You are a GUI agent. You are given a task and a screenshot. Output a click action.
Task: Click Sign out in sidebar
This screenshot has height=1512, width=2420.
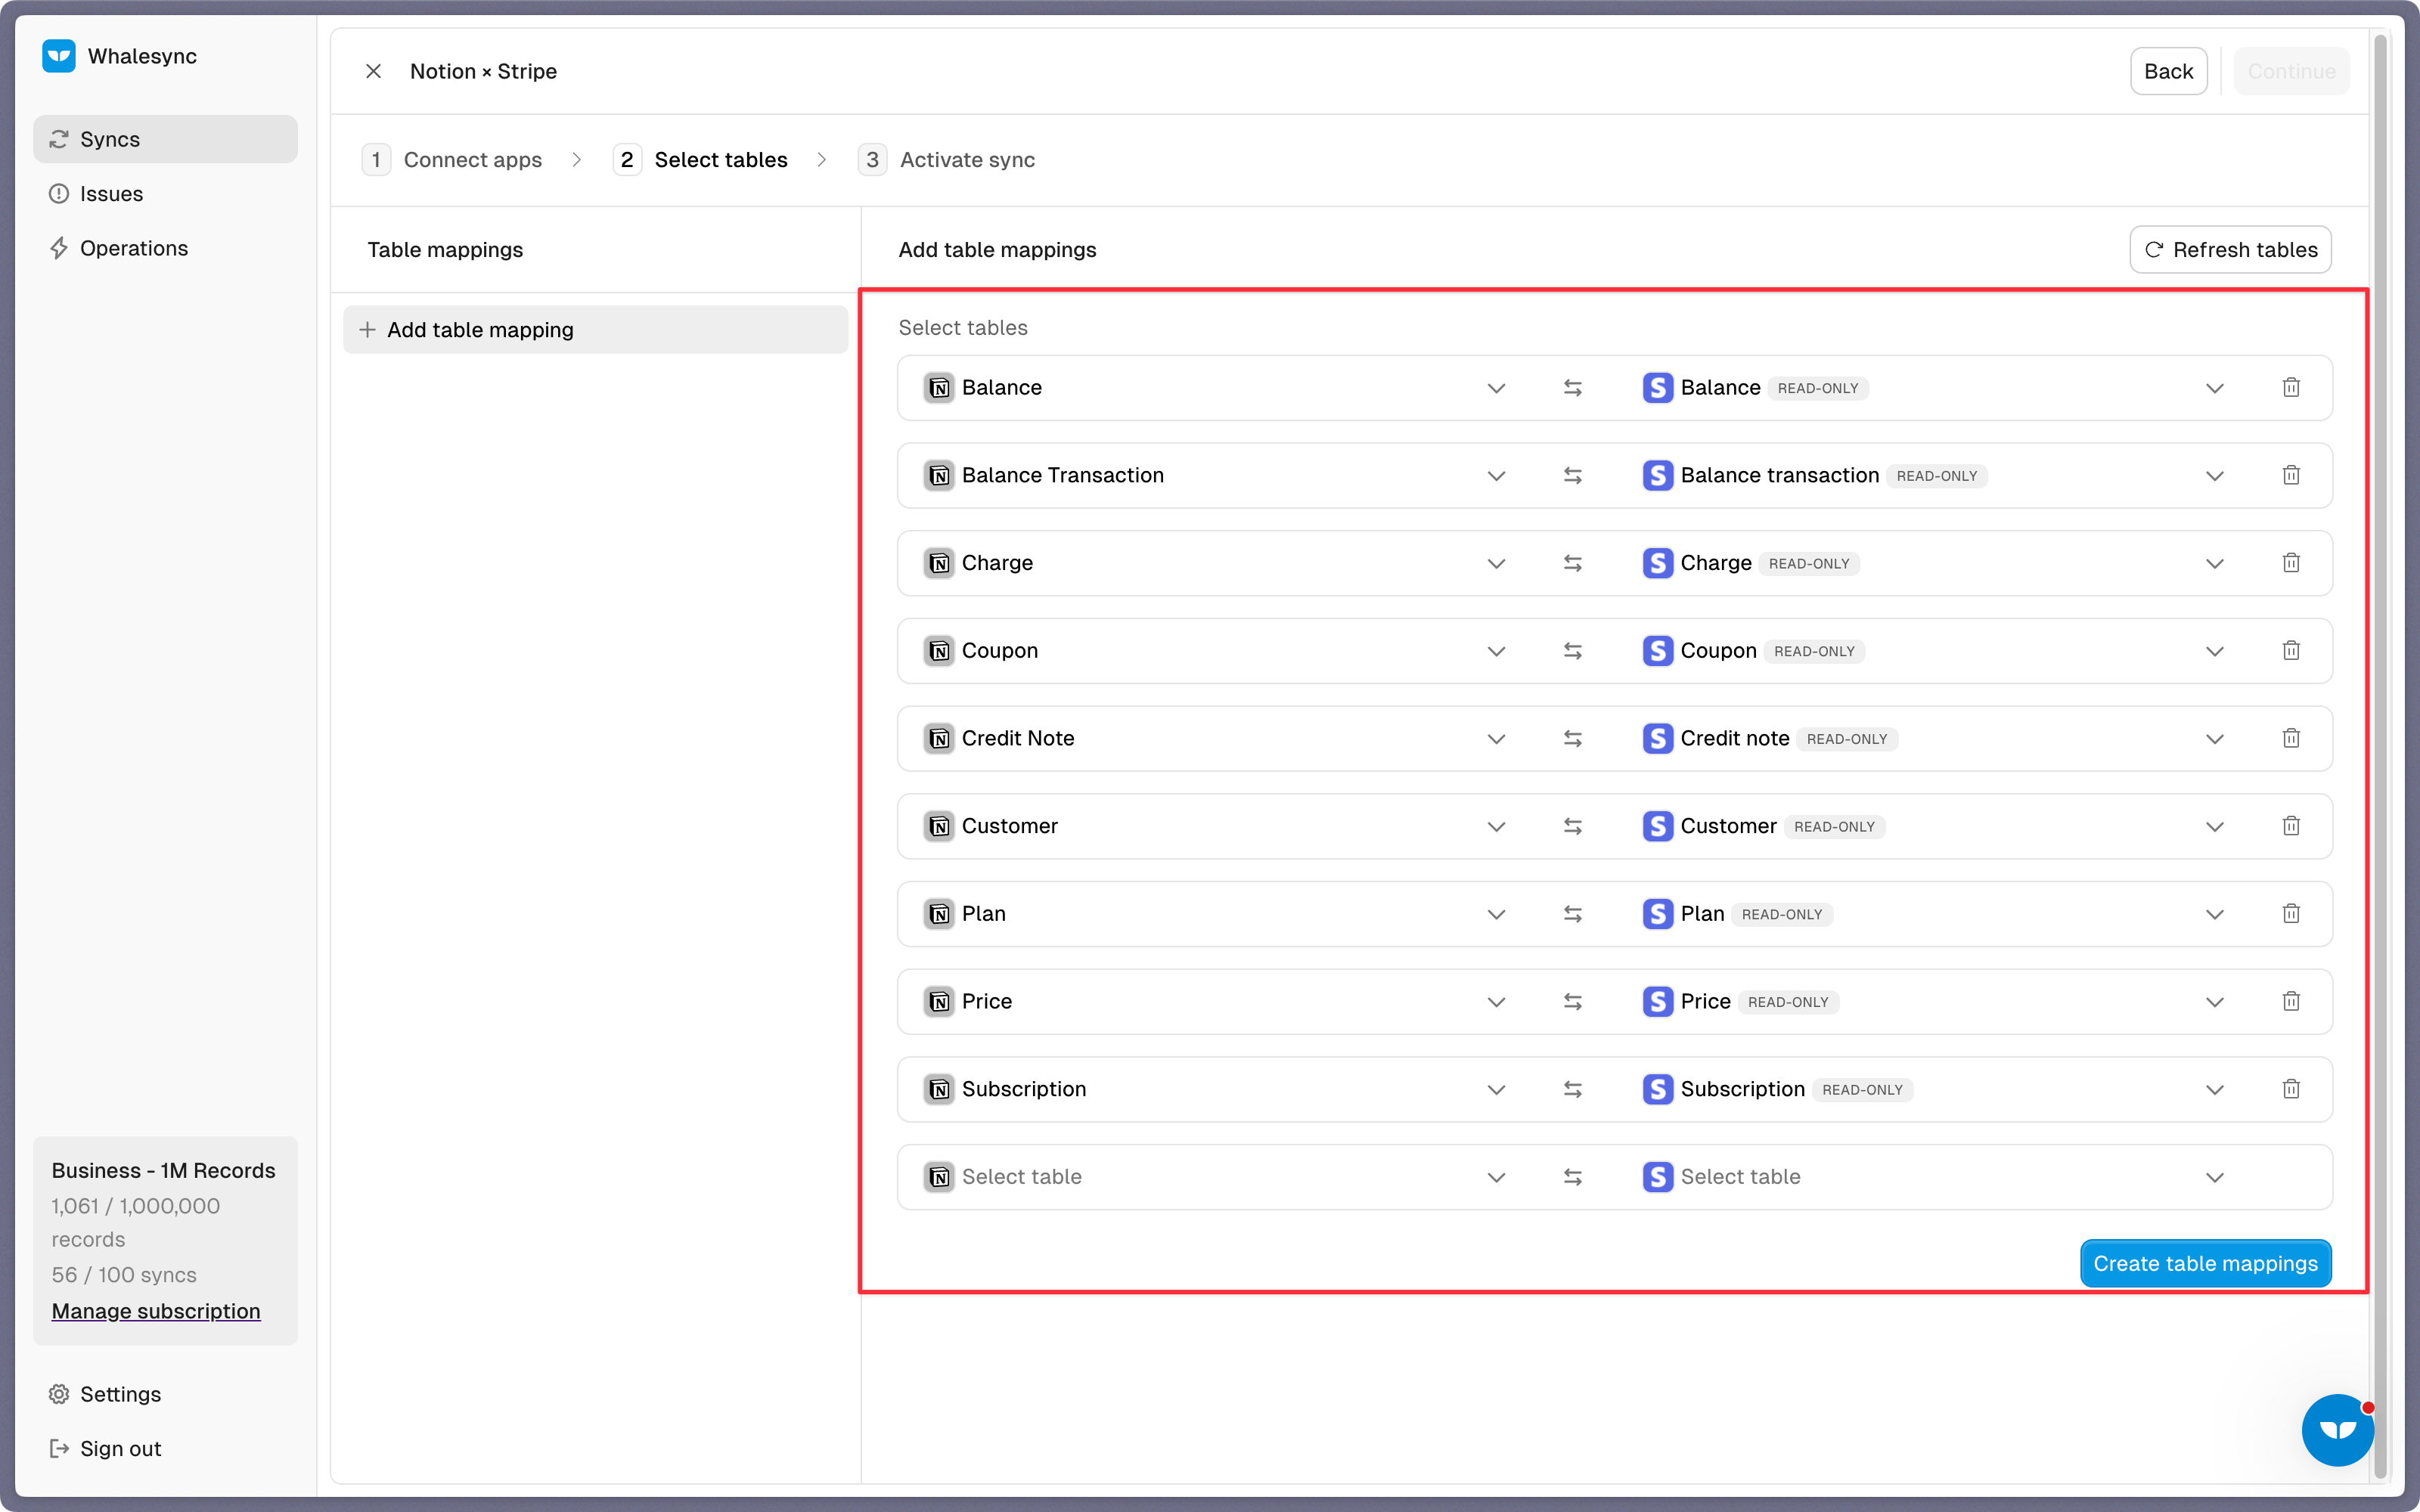click(x=165, y=1449)
